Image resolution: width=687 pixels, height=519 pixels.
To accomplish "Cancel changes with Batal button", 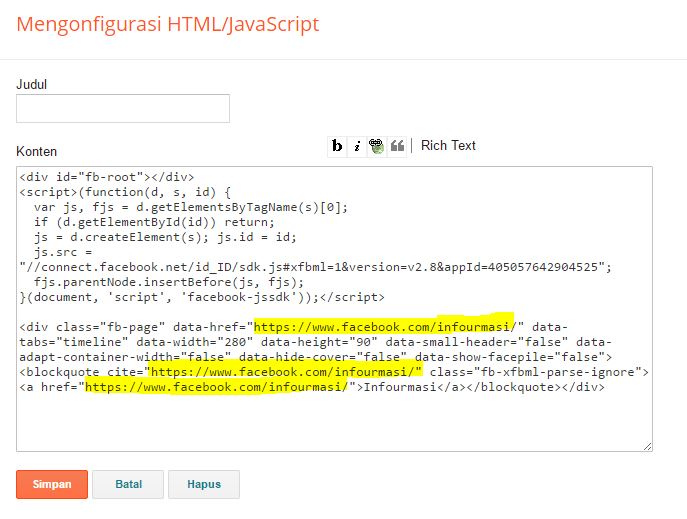I will [128, 484].
